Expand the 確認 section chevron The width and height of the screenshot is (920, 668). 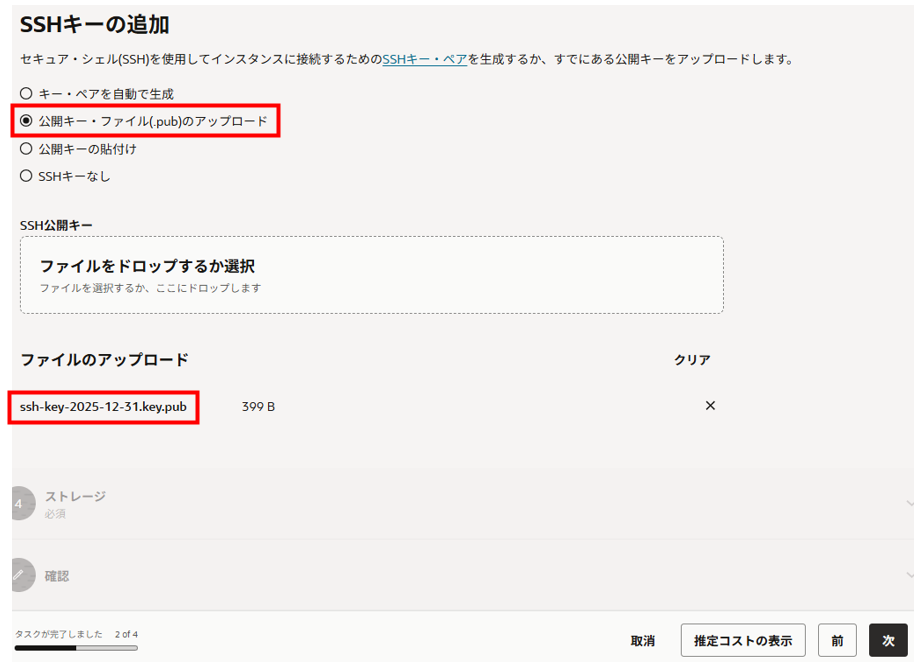908,575
